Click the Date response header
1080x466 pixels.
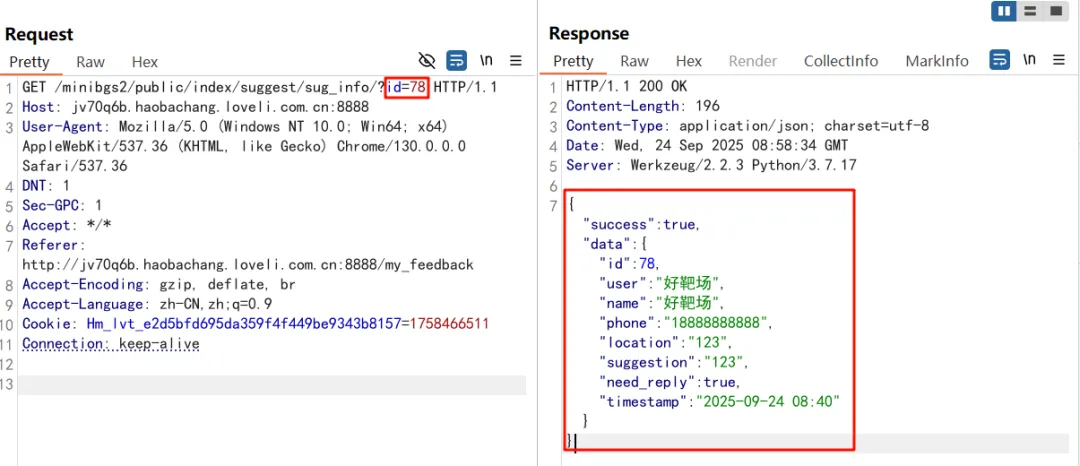coord(707,146)
